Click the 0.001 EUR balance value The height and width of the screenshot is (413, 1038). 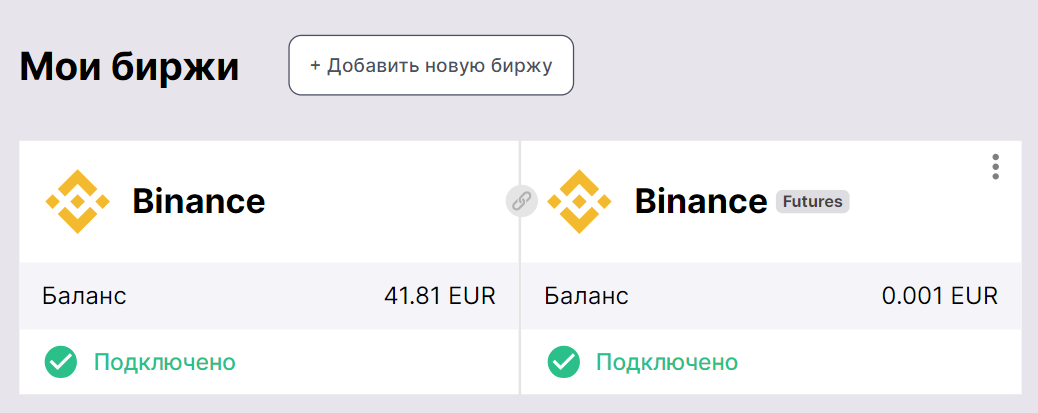pyautogui.click(x=939, y=296)
